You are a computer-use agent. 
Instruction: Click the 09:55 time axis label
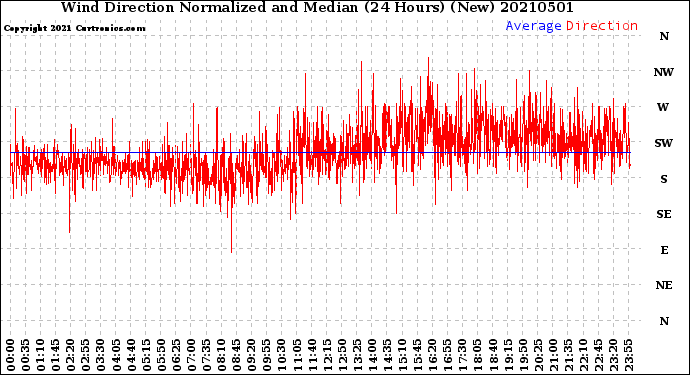point(267,355)
